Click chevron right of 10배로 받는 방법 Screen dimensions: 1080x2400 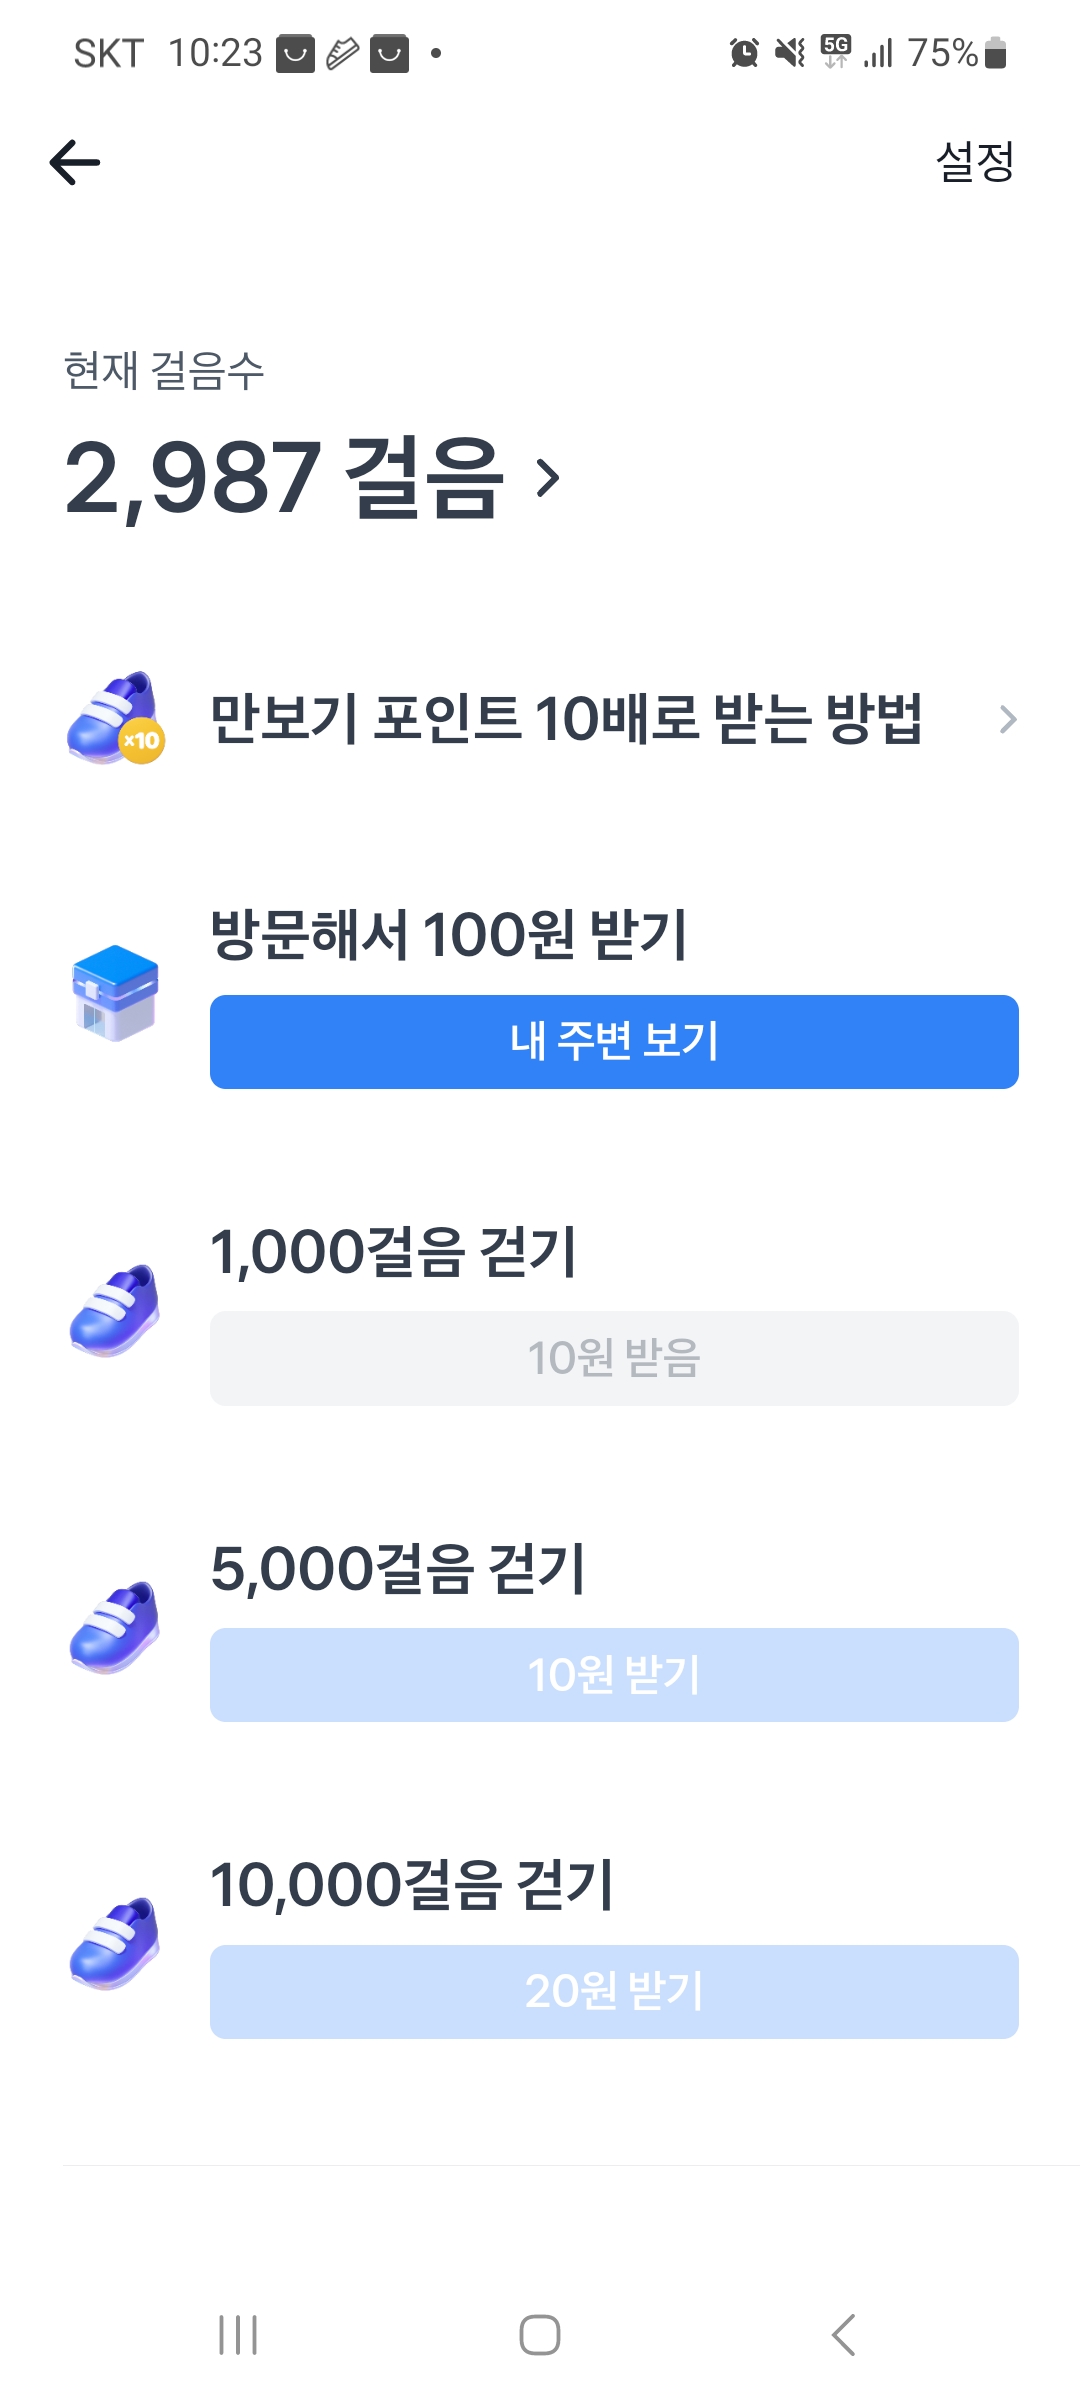(x=1007, y=719)
